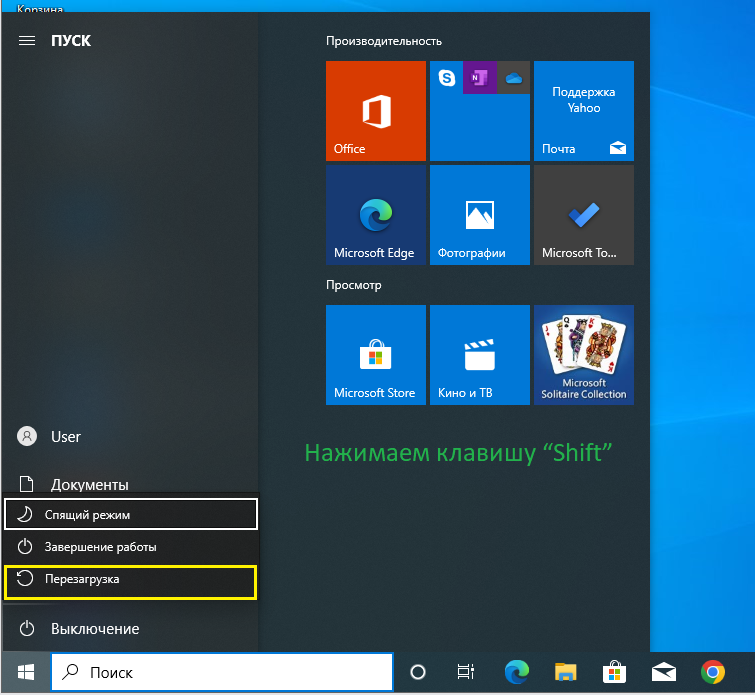Screen dimensions: 755x695
Task: Launch Google Chrome from the taskbar
Action: [x=713, y=672]
